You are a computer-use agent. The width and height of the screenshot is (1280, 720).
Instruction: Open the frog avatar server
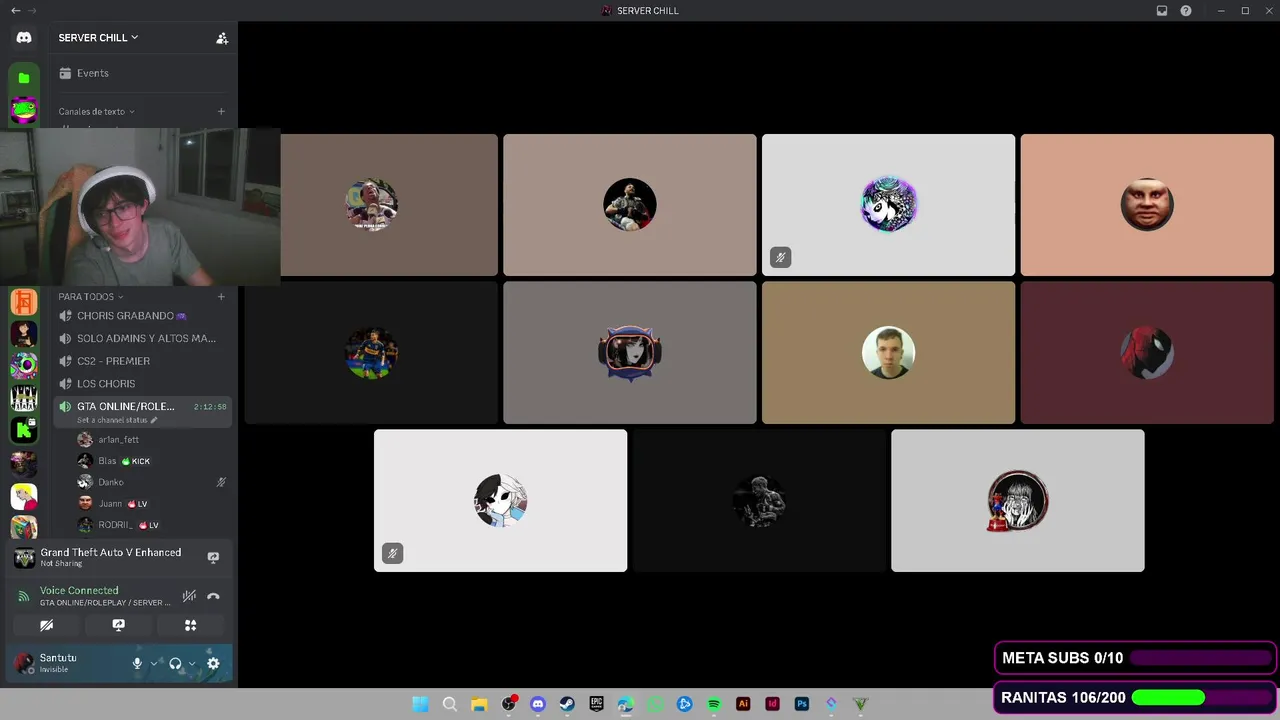[24, 110]
